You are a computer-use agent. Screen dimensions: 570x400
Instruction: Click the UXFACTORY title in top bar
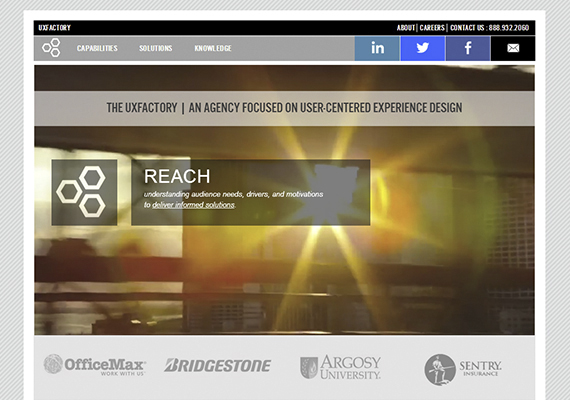point(55,28)
